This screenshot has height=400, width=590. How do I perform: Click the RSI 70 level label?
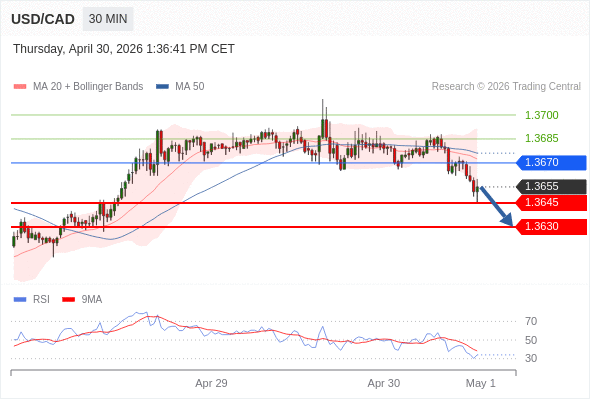[x=531, y=321]
